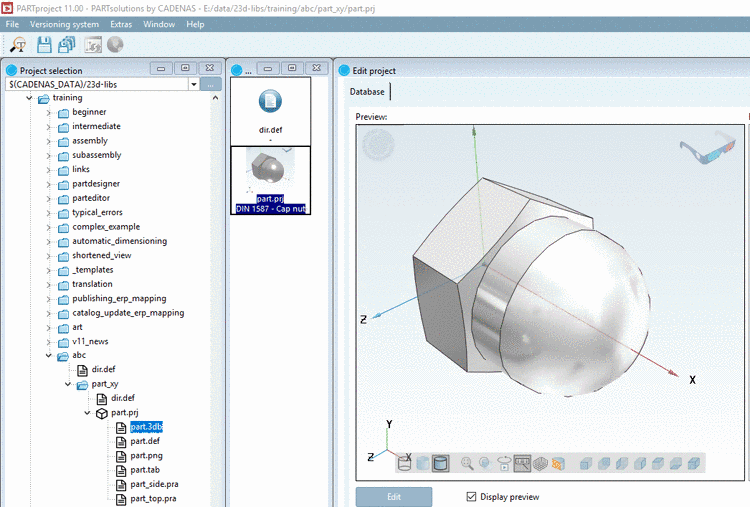Select the first view cube orientation icon

pos(586,463)
